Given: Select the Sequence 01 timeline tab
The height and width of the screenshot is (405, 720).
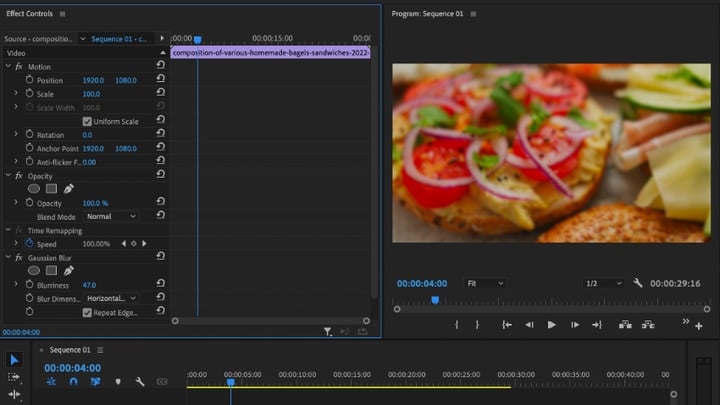Looking at the screenshot, I should click(x=70, y=350).
